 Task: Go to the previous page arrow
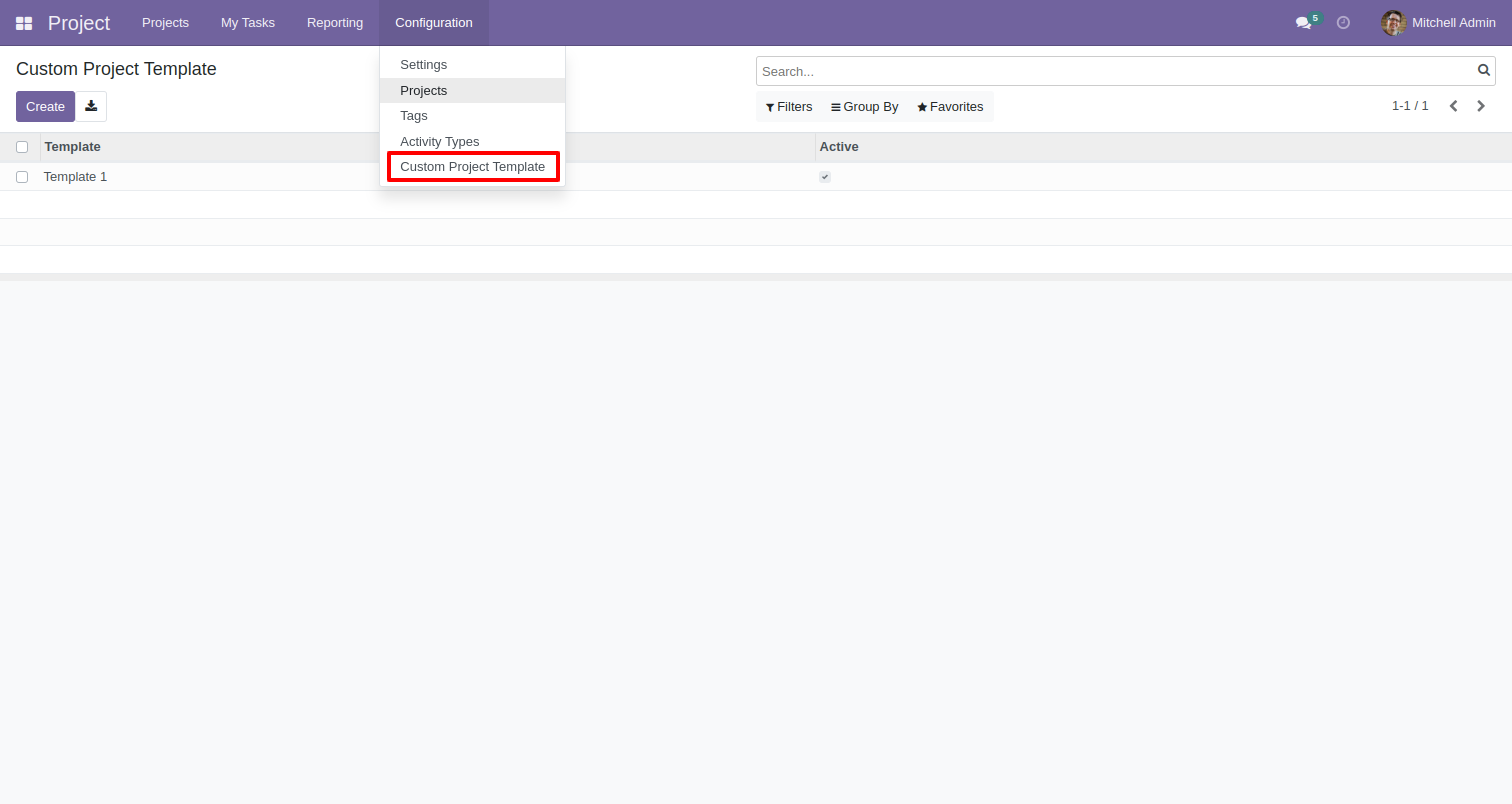1453,106
